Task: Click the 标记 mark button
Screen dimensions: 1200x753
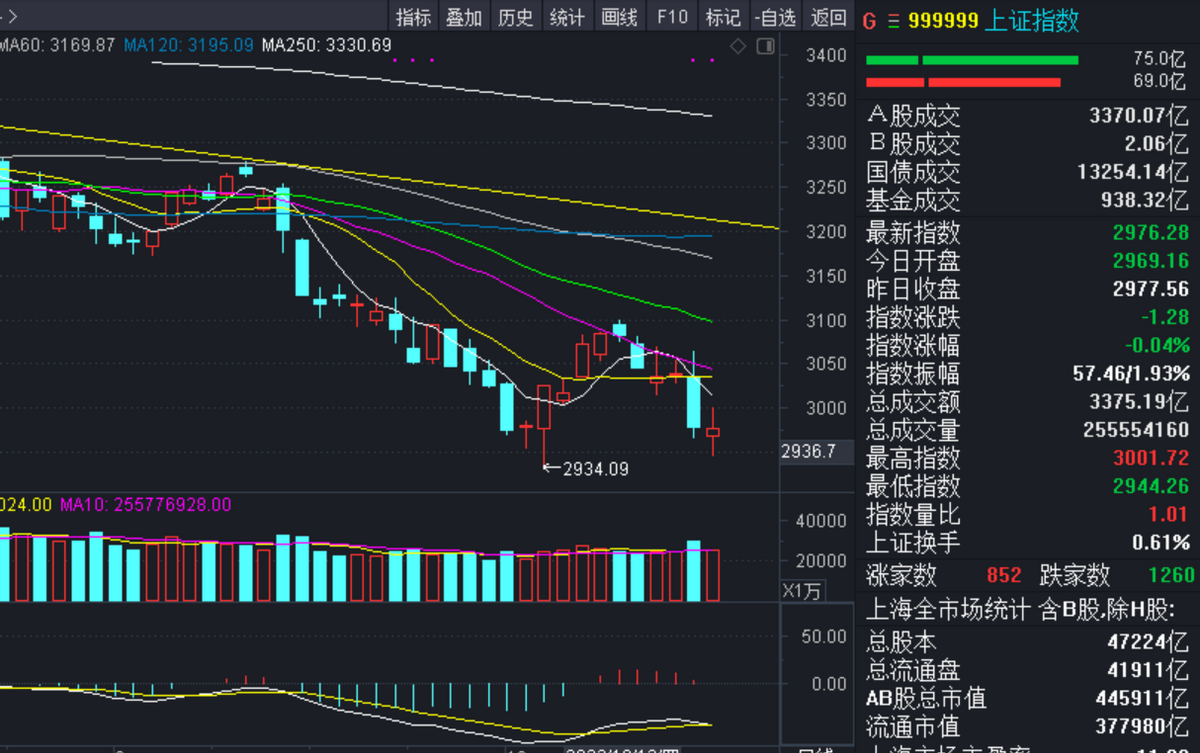Action: 723,17
